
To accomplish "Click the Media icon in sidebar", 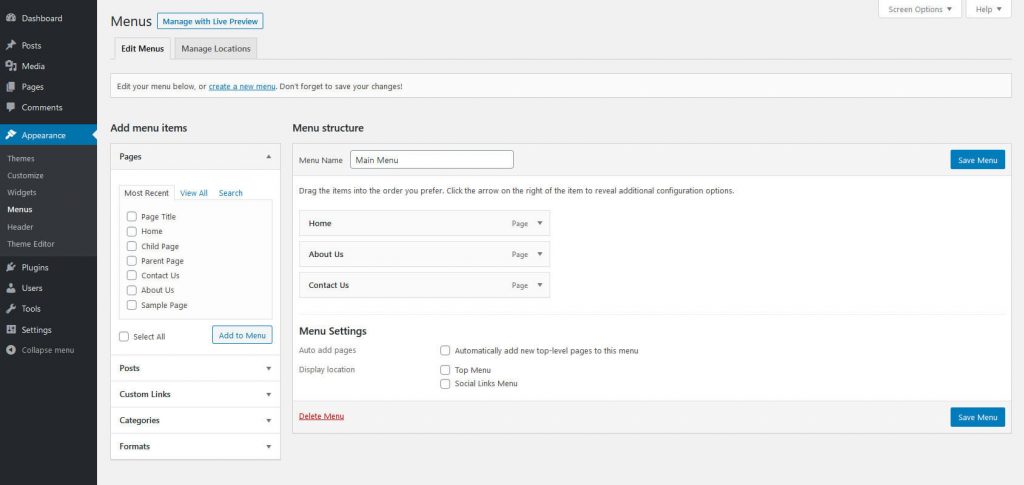I will 10,66.
